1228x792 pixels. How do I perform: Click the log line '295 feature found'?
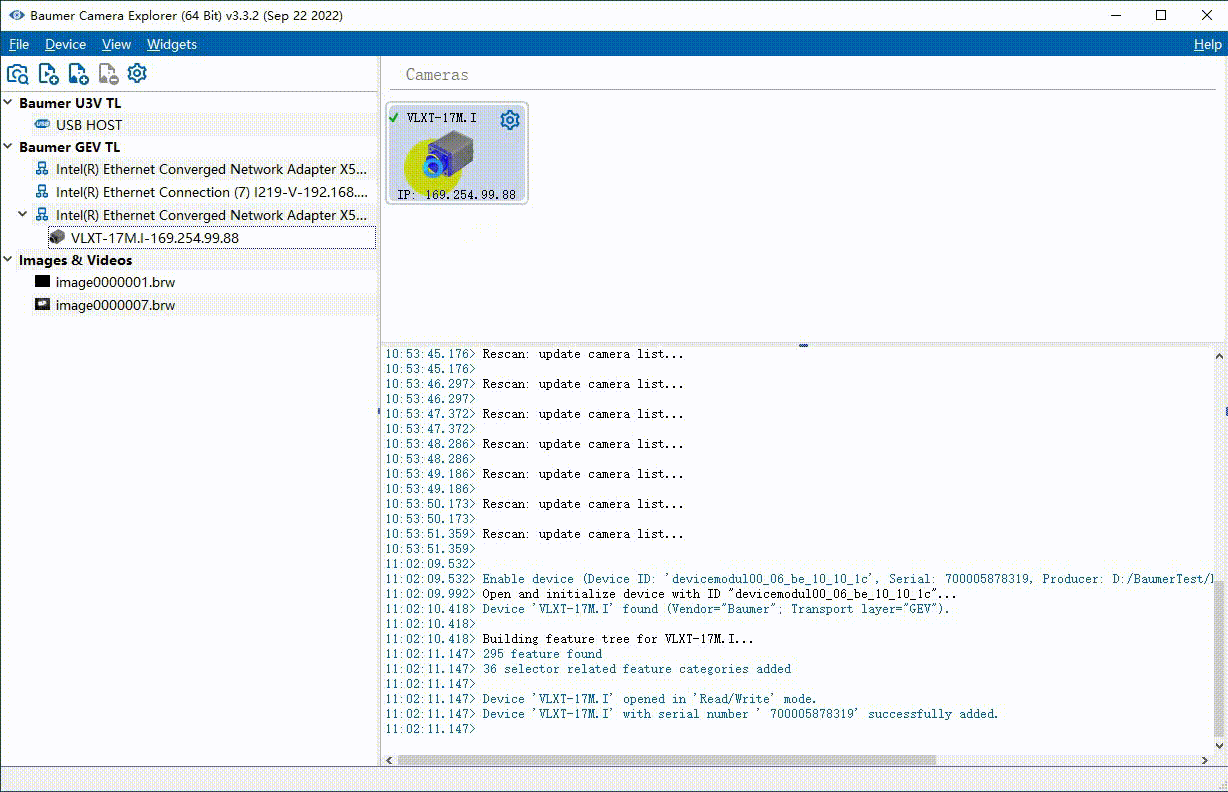pyautogui.click(x=543, y=654)
